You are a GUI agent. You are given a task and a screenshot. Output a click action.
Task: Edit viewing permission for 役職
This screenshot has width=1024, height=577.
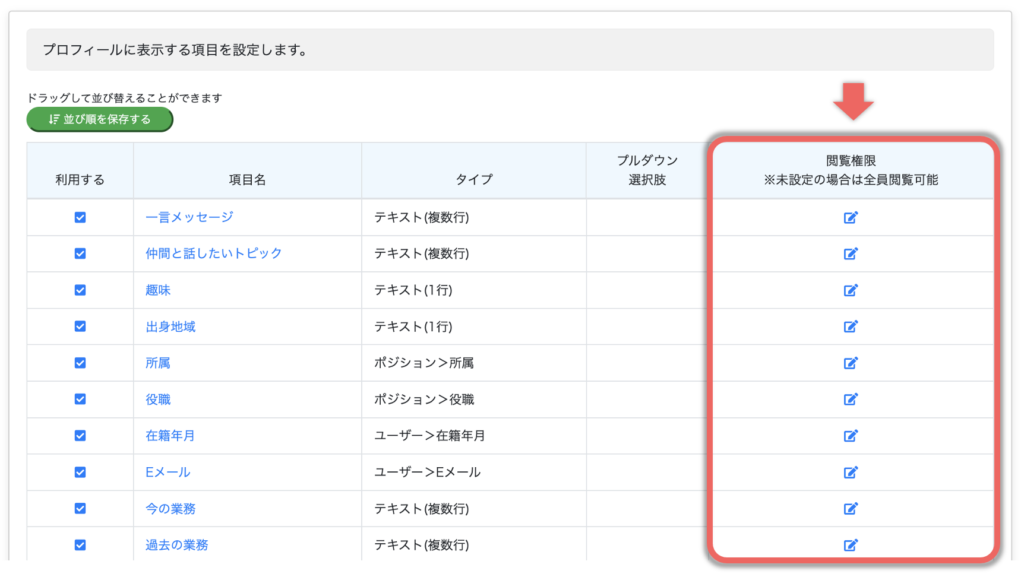tap(851, 399)
